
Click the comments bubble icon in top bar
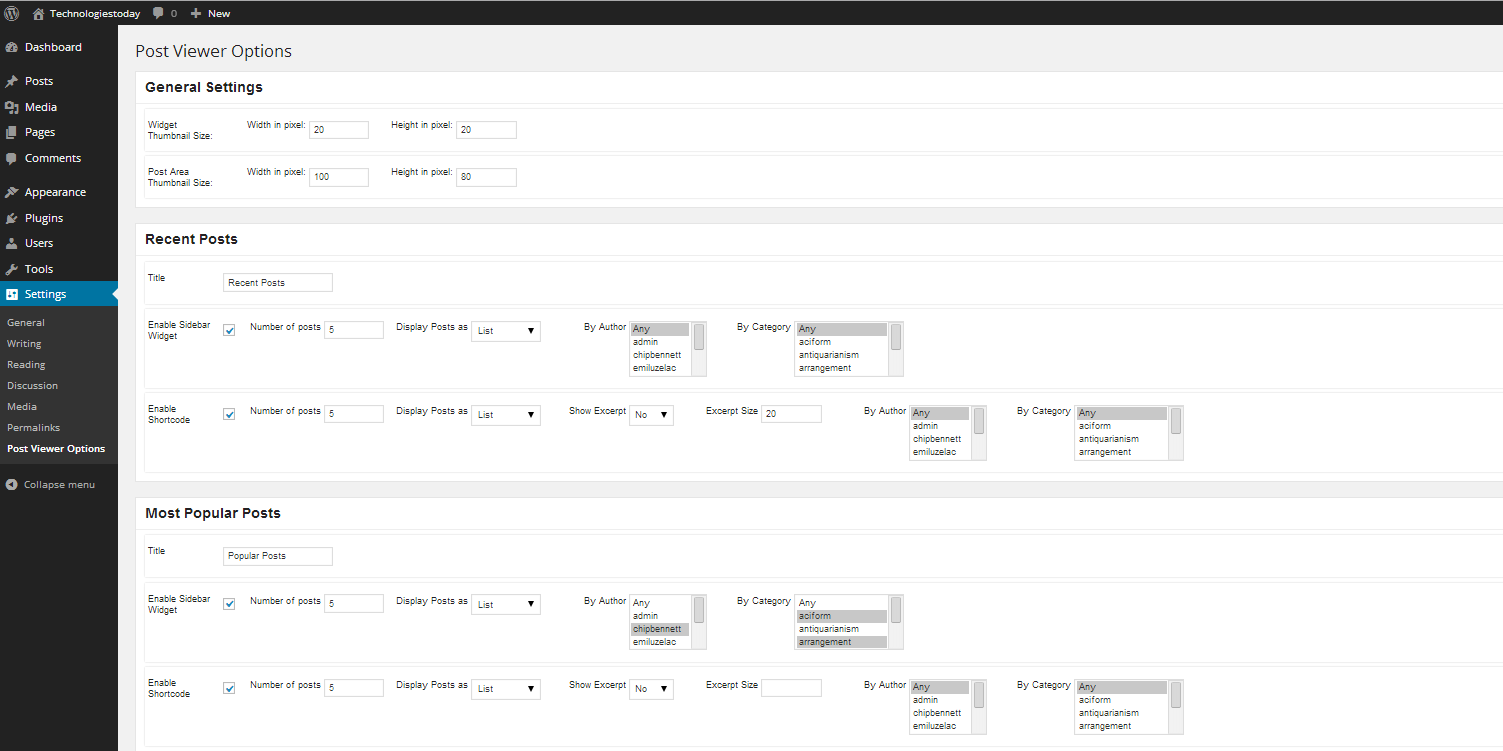159,13
